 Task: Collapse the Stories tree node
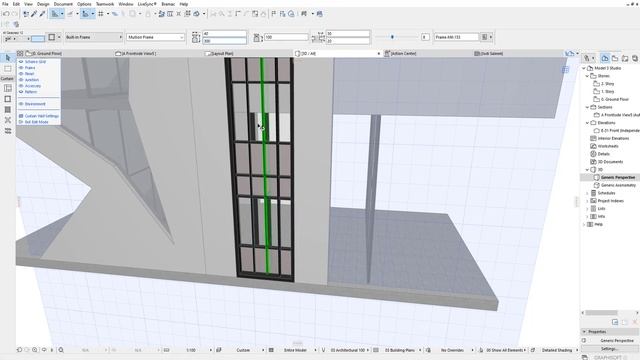(587, 76)
